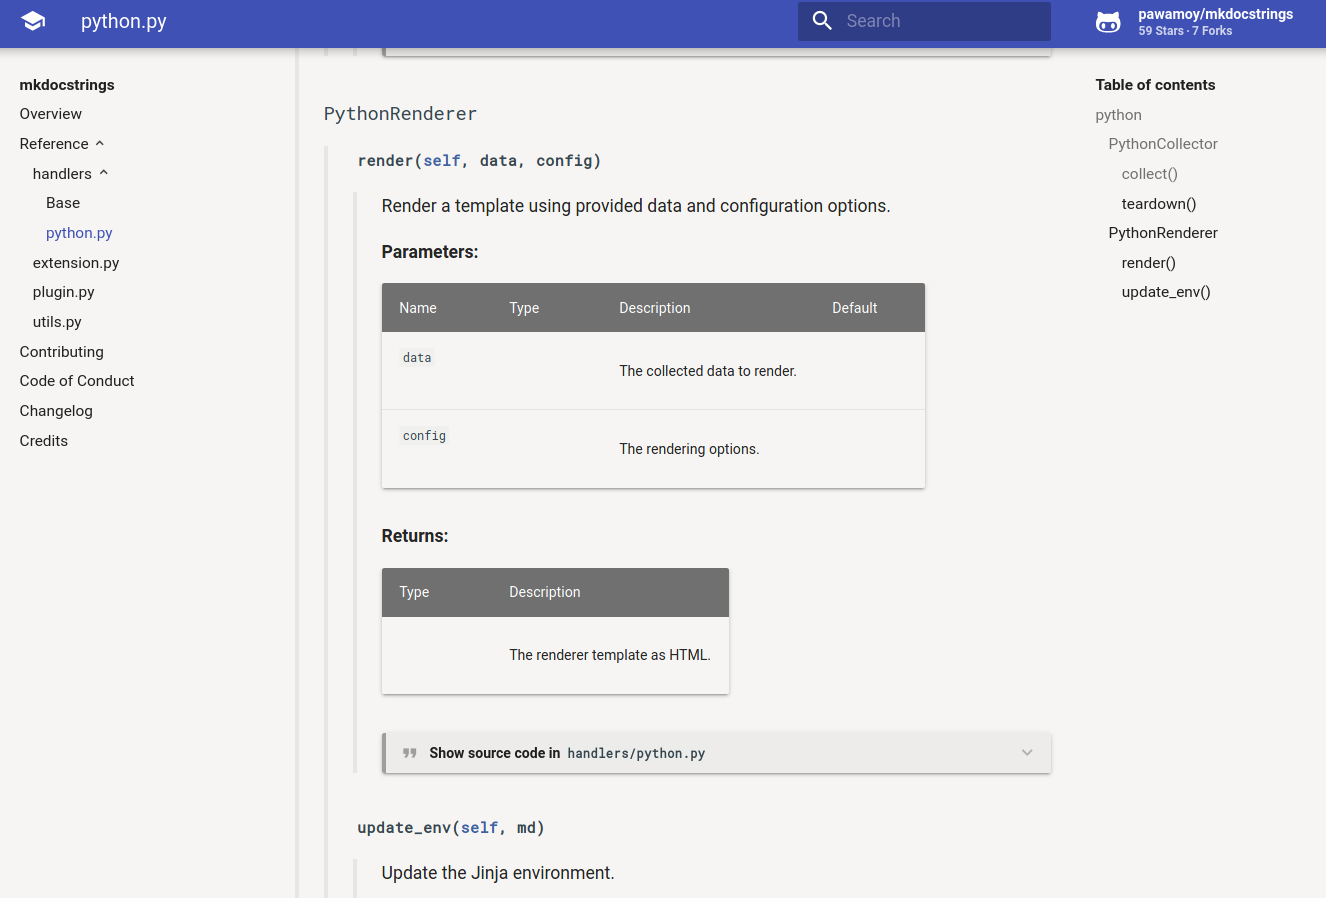Jump to PythonCollector in the table of contents

(x=1163, y=143)
